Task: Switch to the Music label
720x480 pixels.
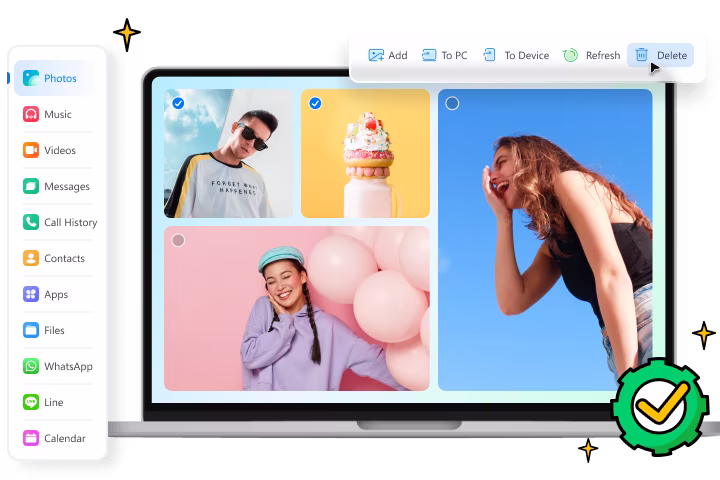Action: coord(58,114)
